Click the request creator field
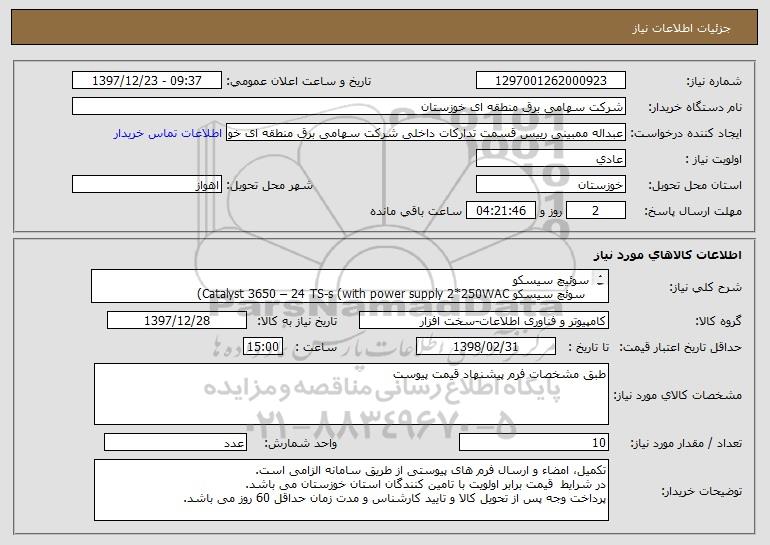This screenshot has height=545, width=770. [x=426, y=133]
